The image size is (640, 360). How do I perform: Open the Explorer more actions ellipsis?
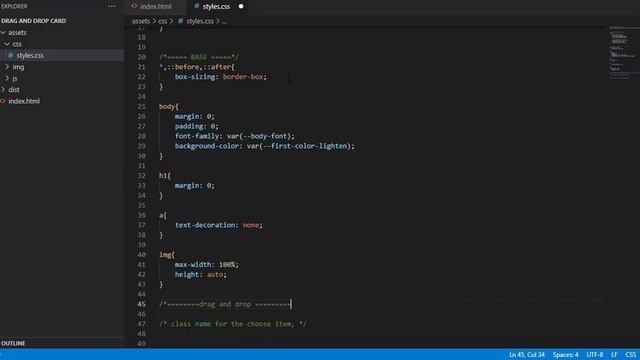111,6
